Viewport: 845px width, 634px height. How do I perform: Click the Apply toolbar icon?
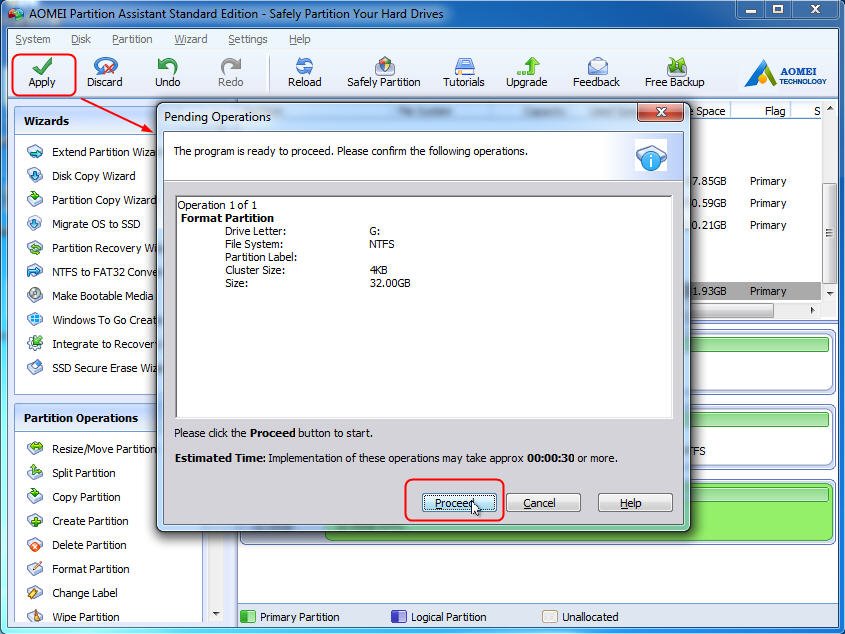pyautogui.click(x=42, y=73)
